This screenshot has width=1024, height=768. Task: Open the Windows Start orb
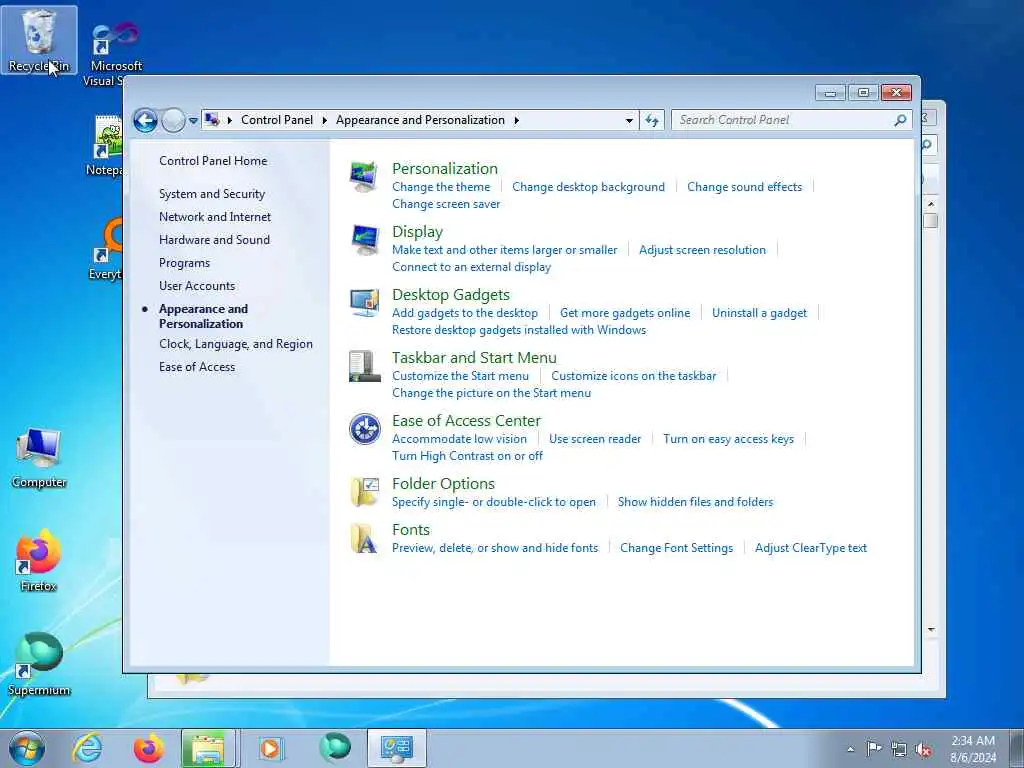[27, 748]
